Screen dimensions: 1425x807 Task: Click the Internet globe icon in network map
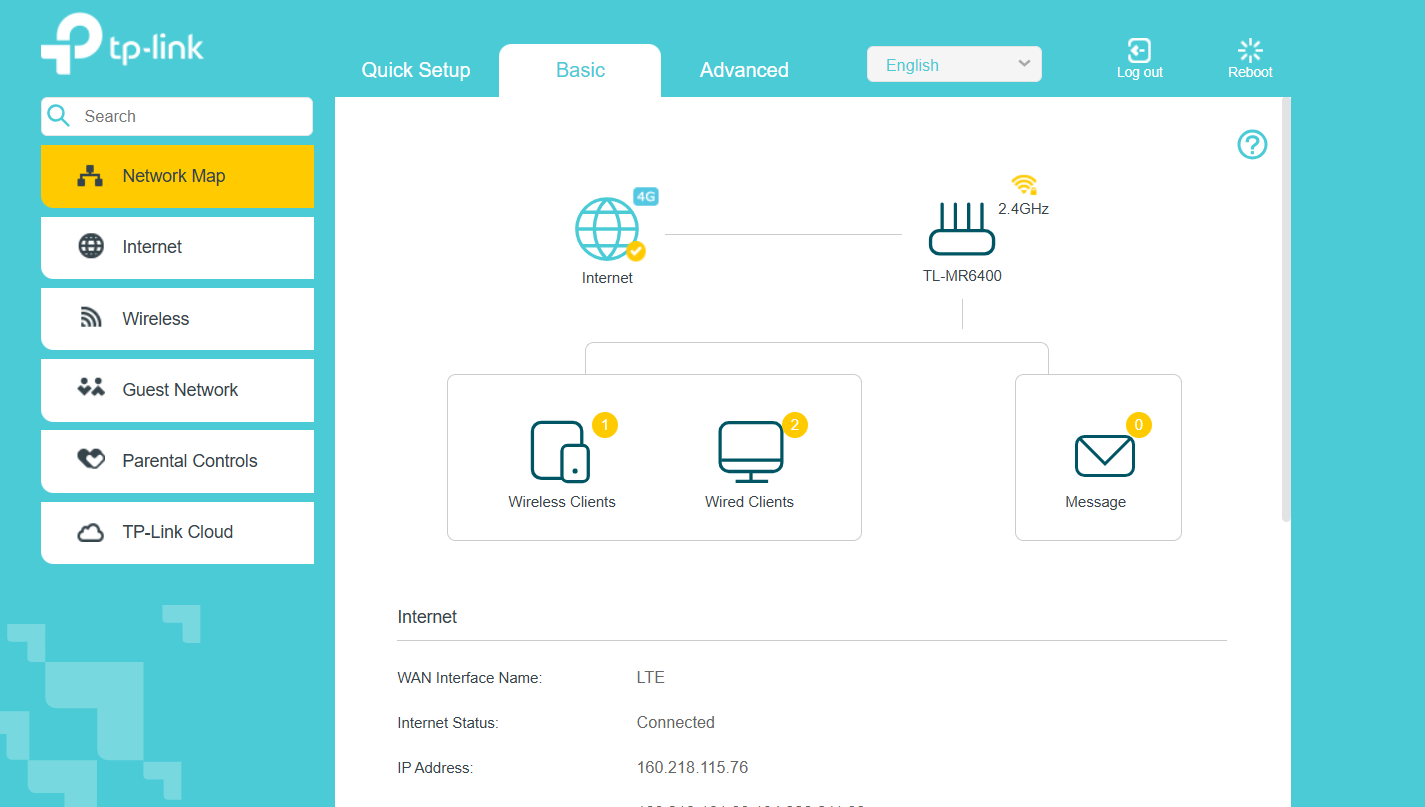pos(607,230)
